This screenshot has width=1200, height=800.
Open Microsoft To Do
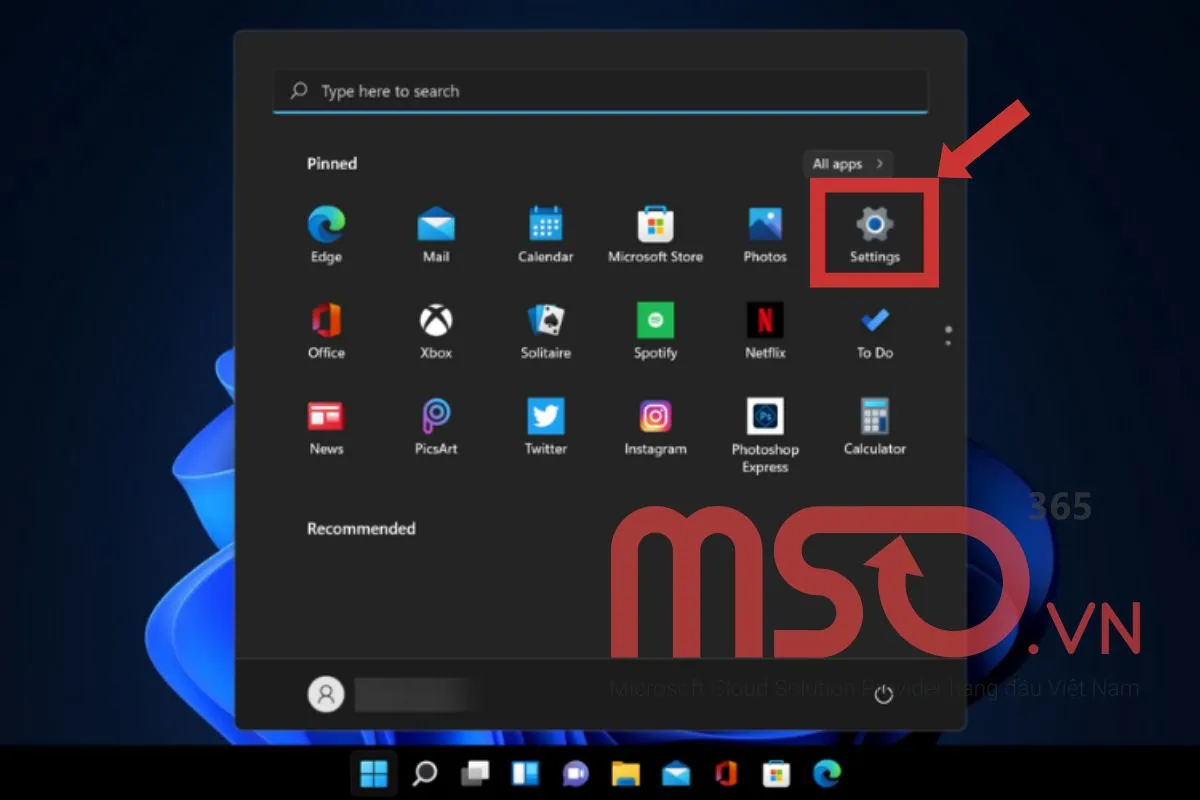(874, 325)
